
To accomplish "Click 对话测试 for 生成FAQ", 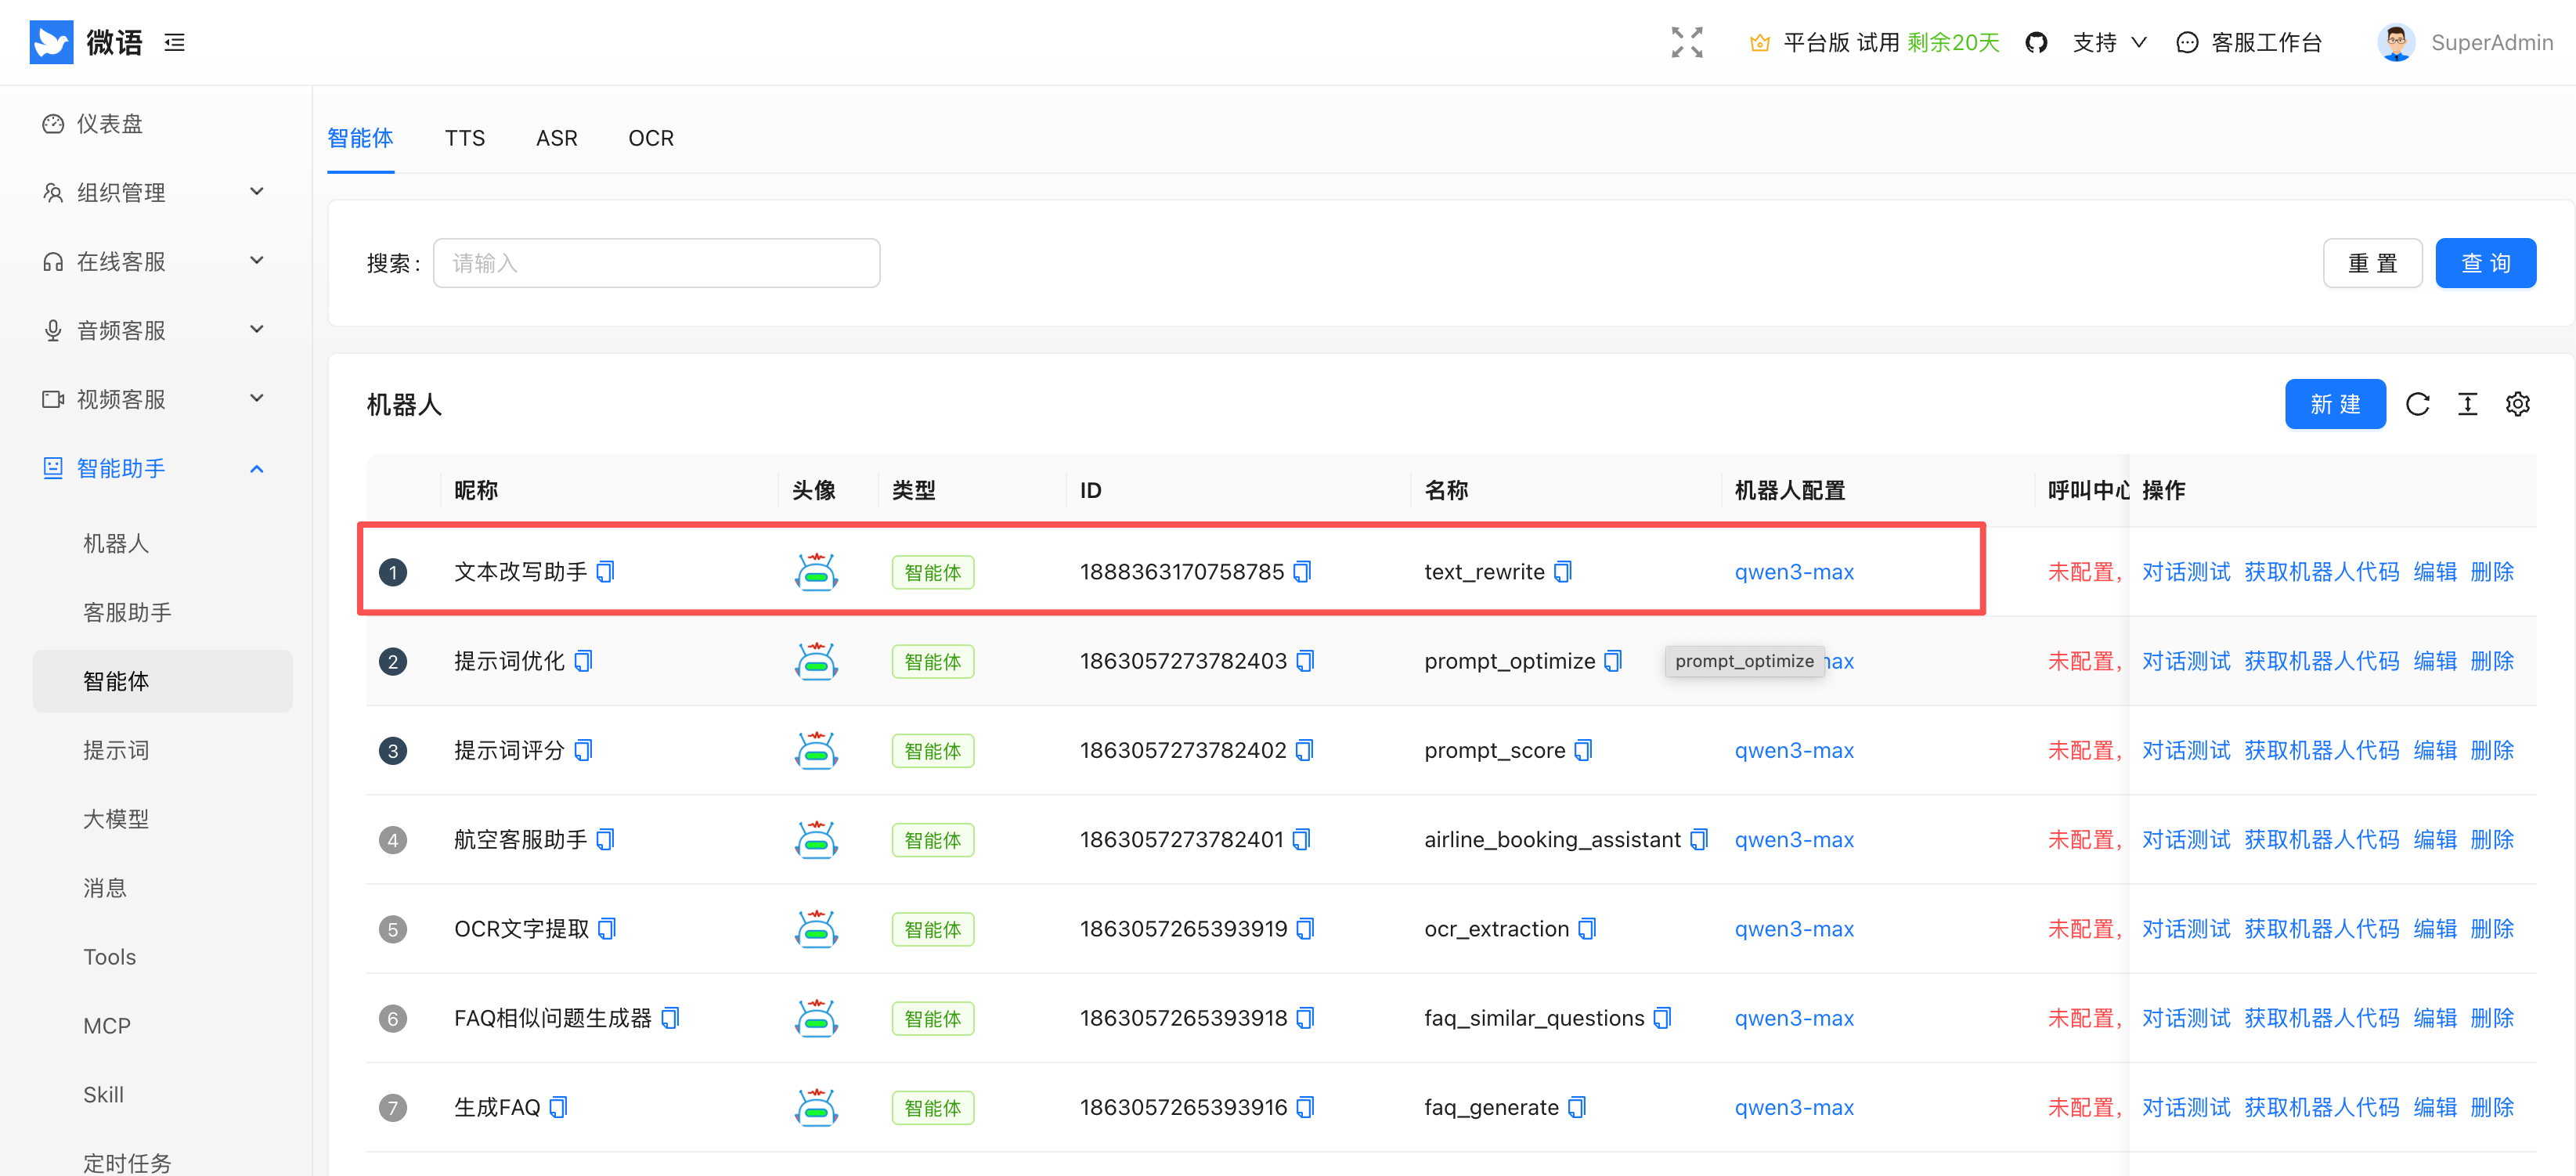I will click(x=2186, y=1107).
